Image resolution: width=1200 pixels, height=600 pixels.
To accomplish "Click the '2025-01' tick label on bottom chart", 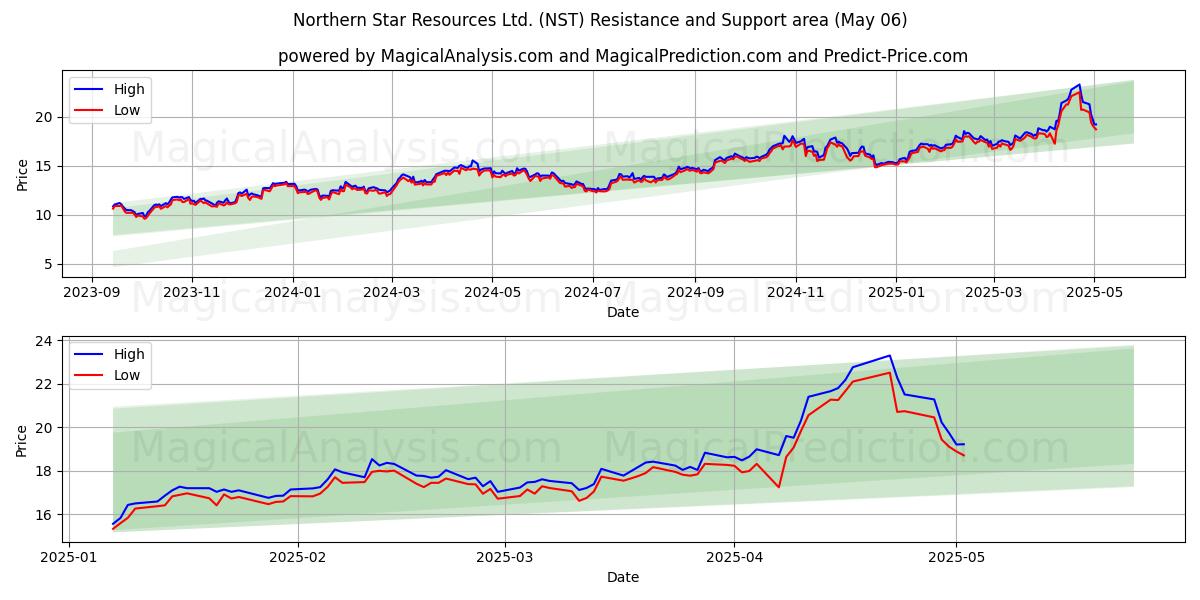I will (x=70, y=557).
